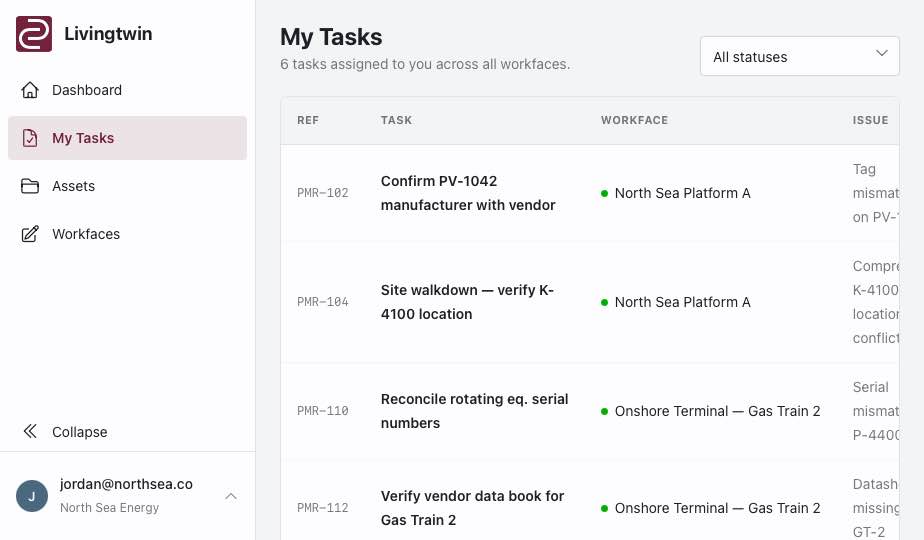Open Reconcile rotating eq. serial numbers task
The height and width of the screenshot is (540, 924).
point(474,411)
